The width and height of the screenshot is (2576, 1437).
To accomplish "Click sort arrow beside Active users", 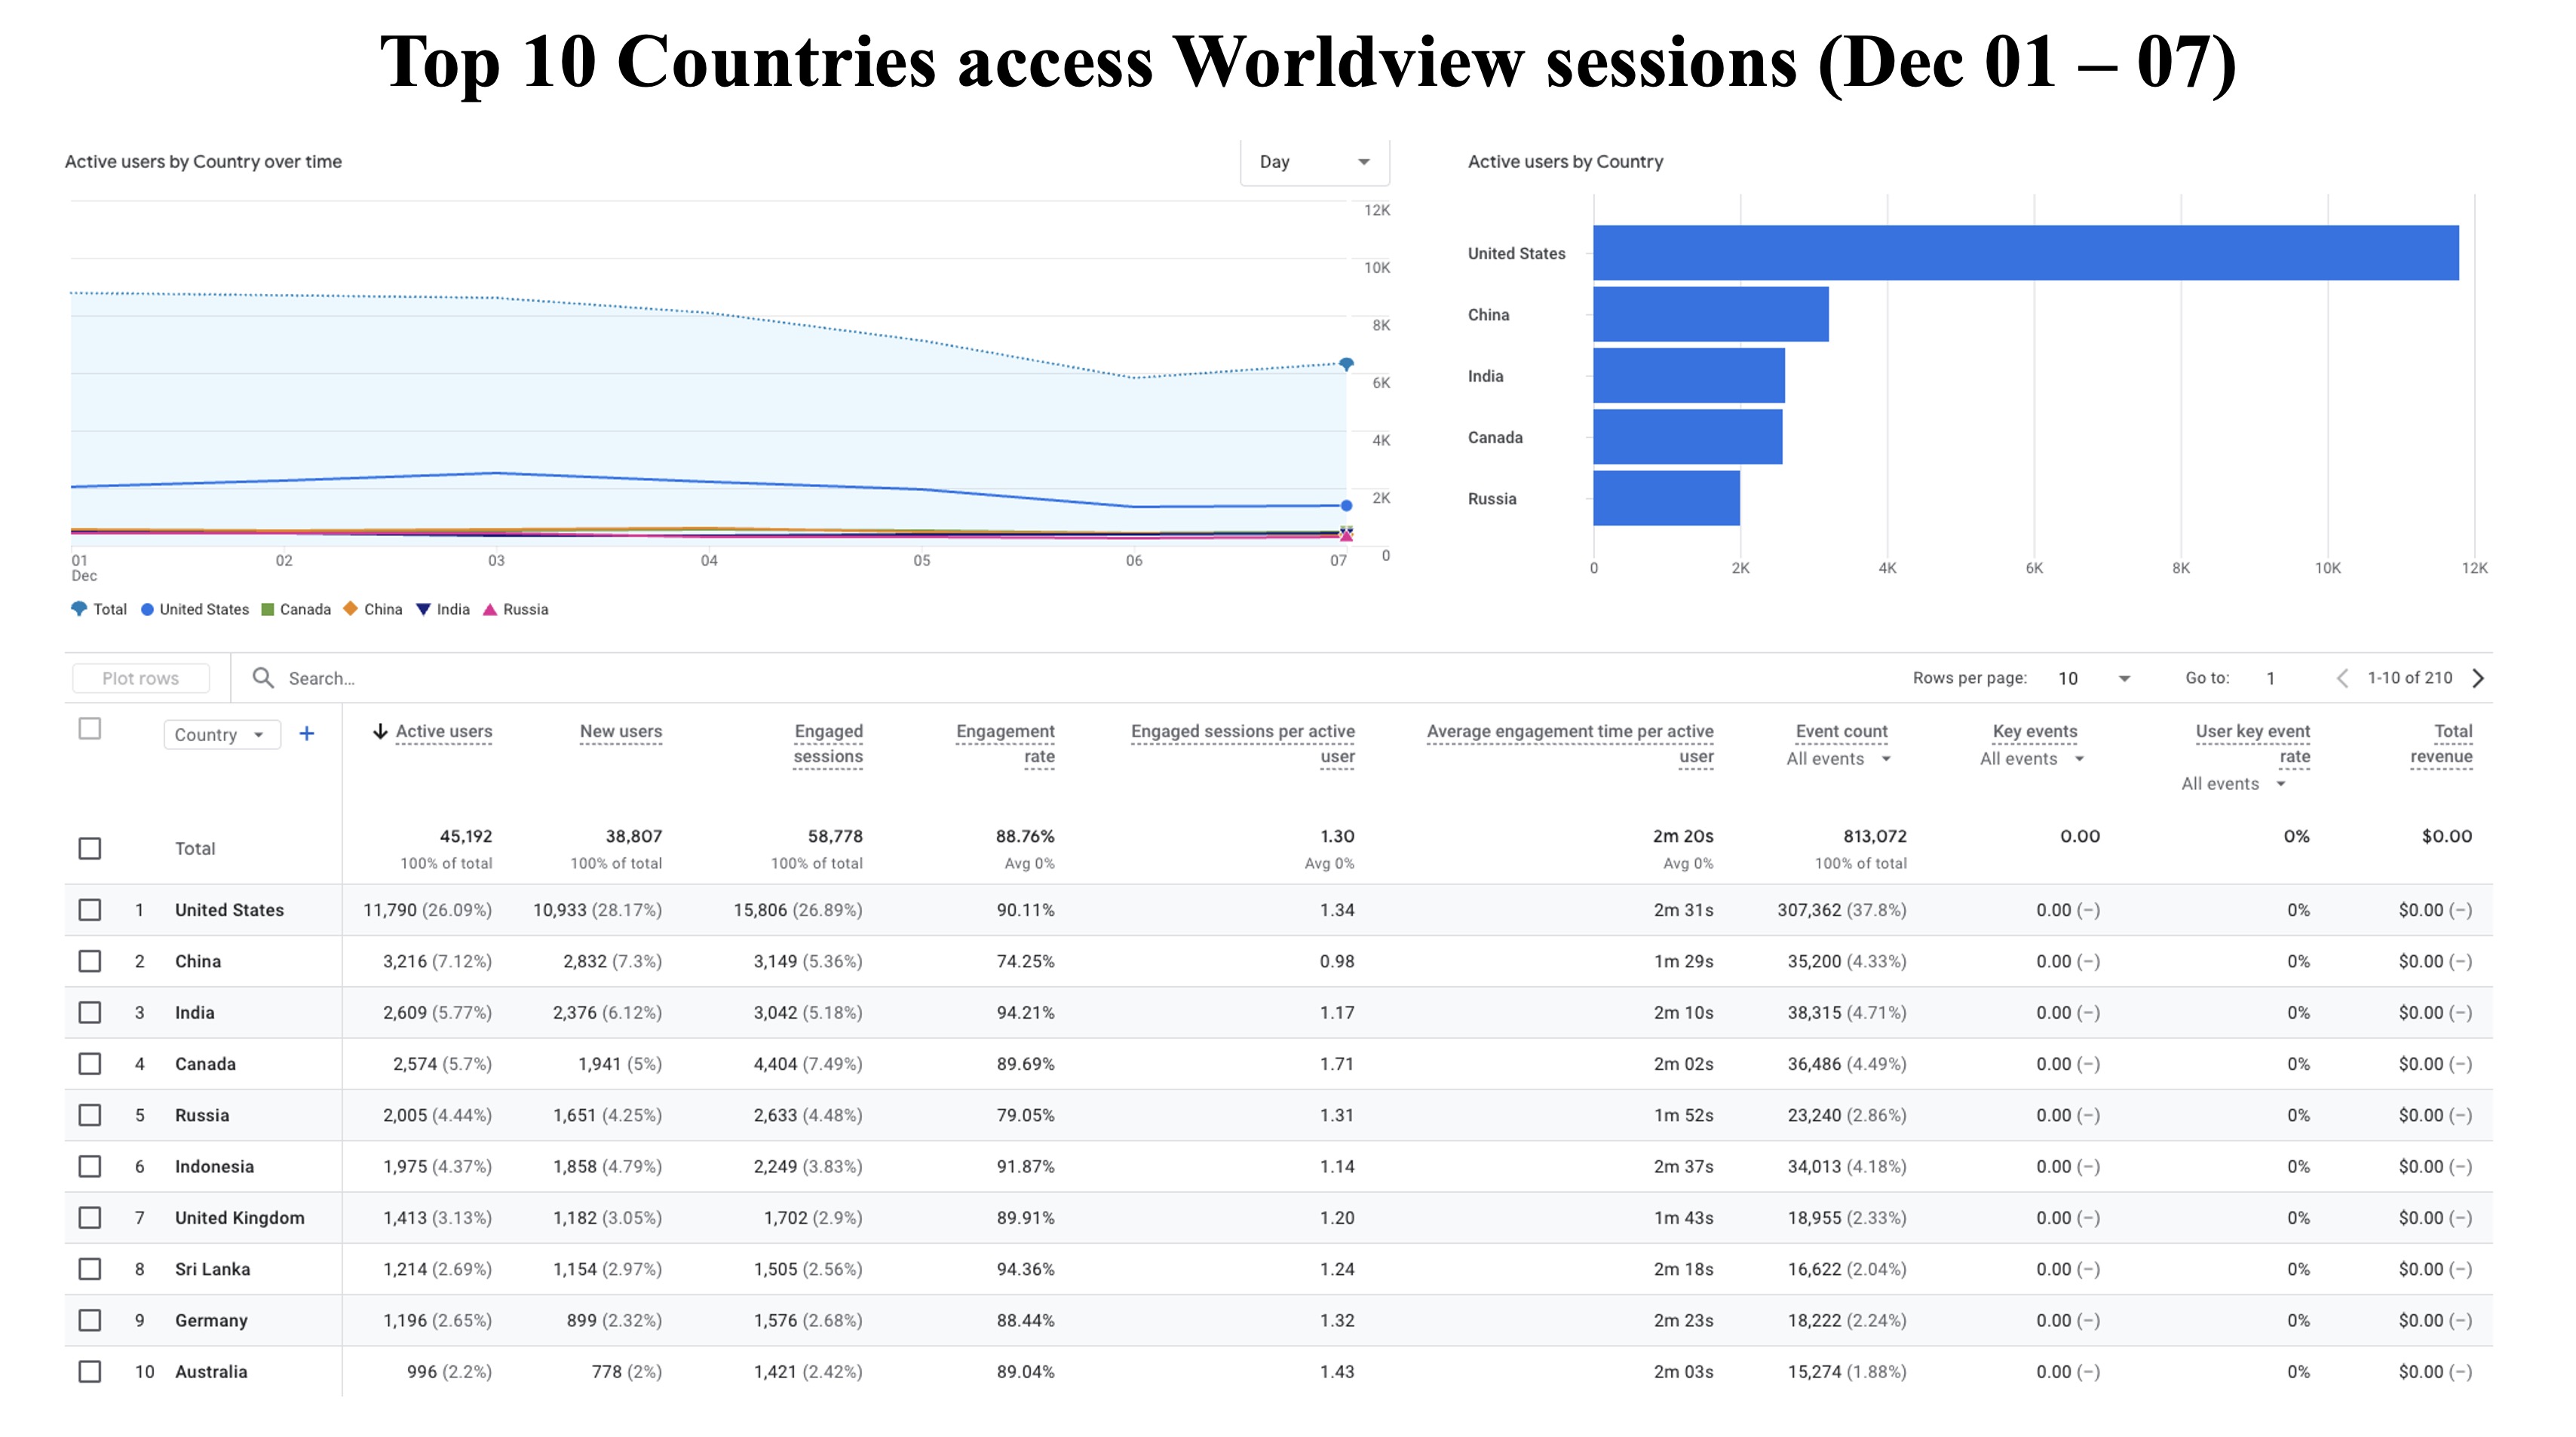I will [380, 732].
